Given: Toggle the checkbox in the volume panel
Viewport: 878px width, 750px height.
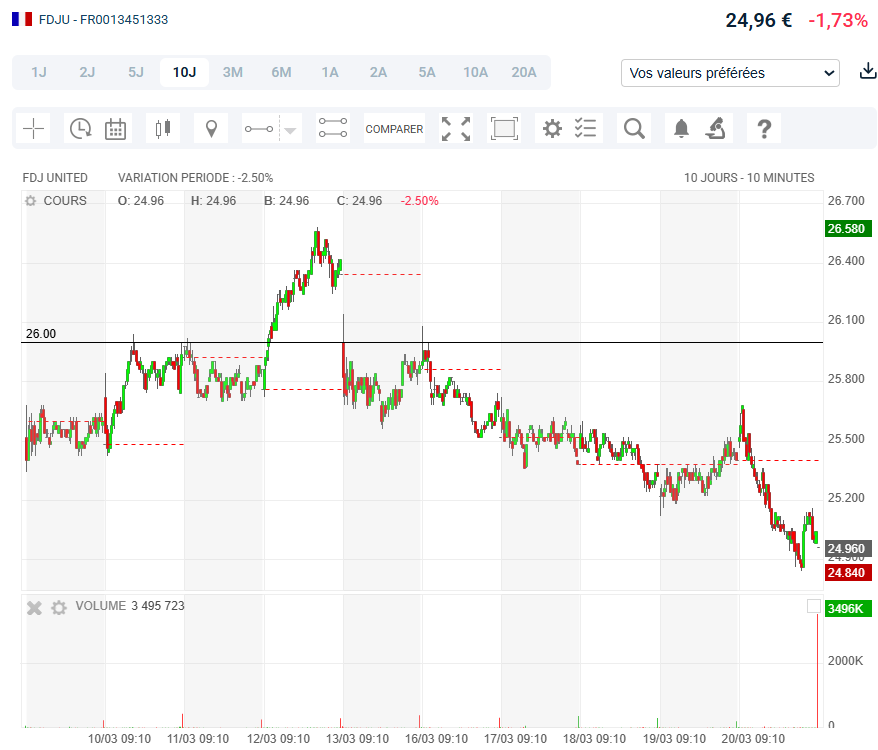Looking at the screenshot, I should tap(814, 607).
